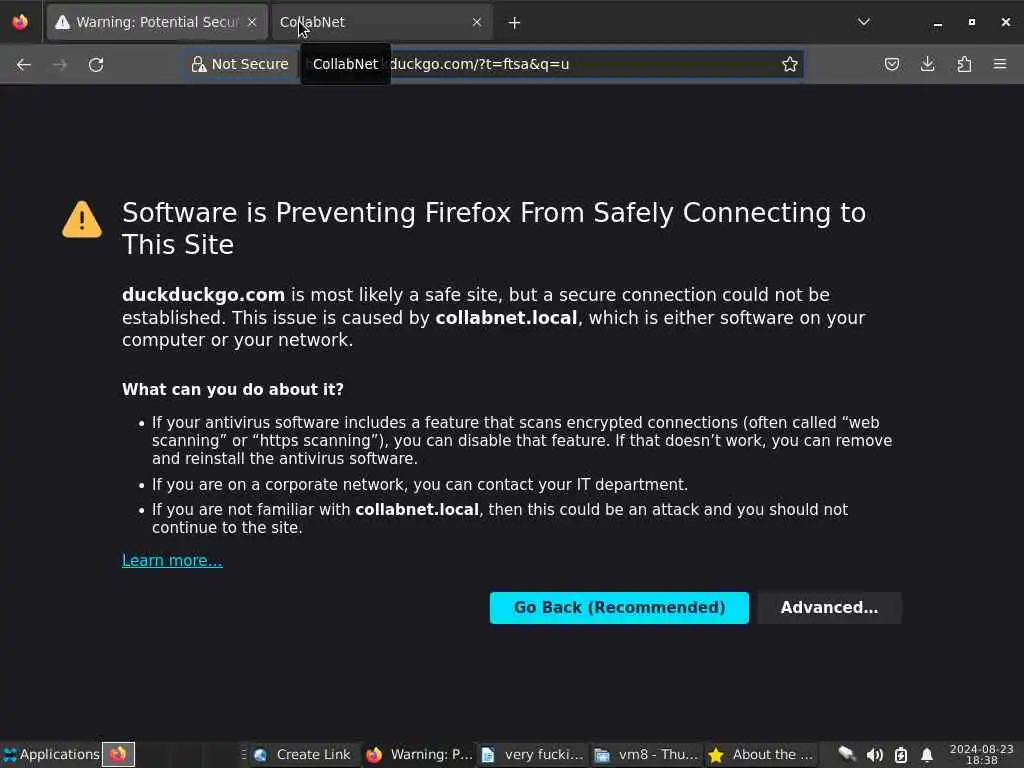Open a new tab
The height and width of the screenshot is (768, 1024).
pyautogui.click(x=515, y=23)
